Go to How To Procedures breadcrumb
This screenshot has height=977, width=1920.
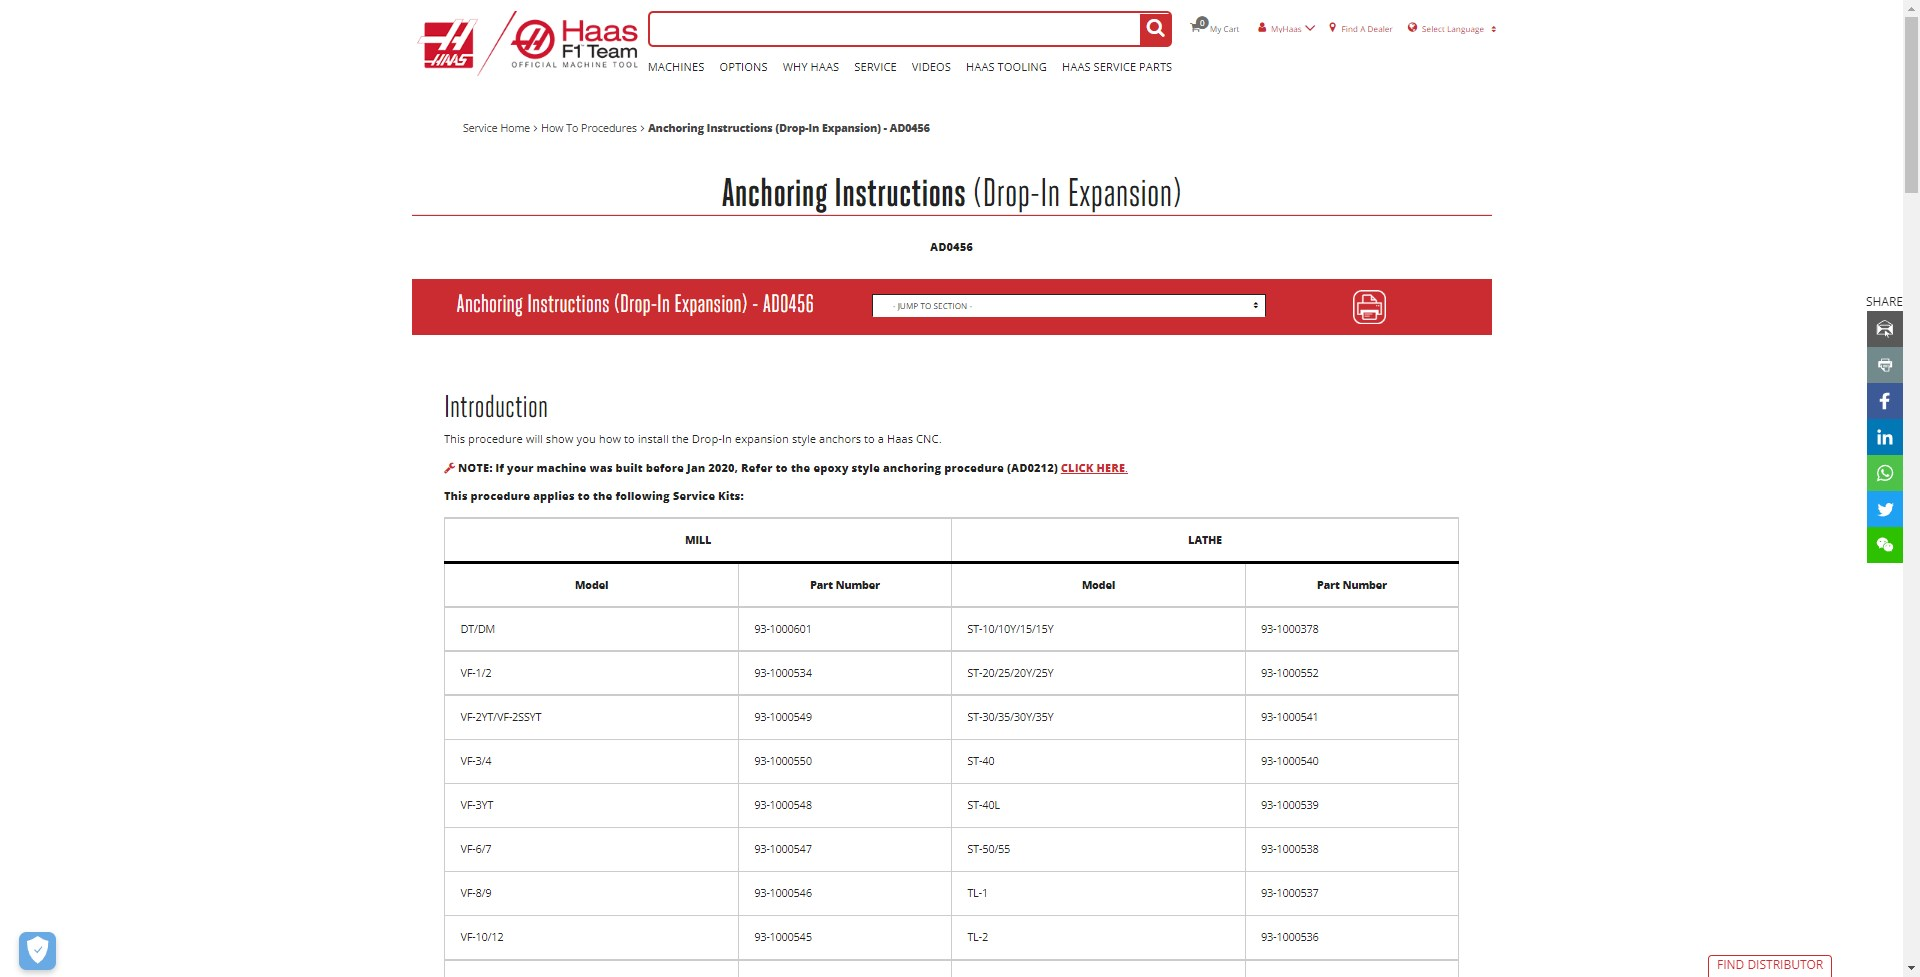click(x=589, y=128)
